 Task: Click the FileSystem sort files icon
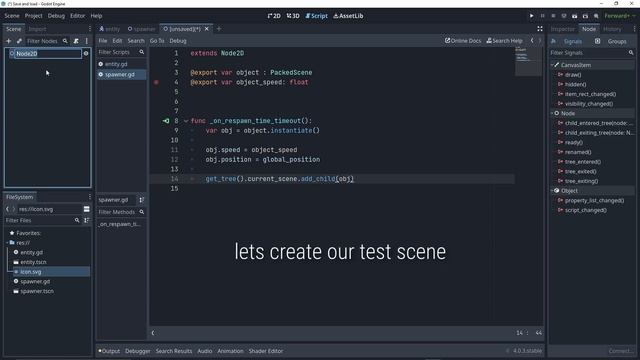(x=87, y=220)
